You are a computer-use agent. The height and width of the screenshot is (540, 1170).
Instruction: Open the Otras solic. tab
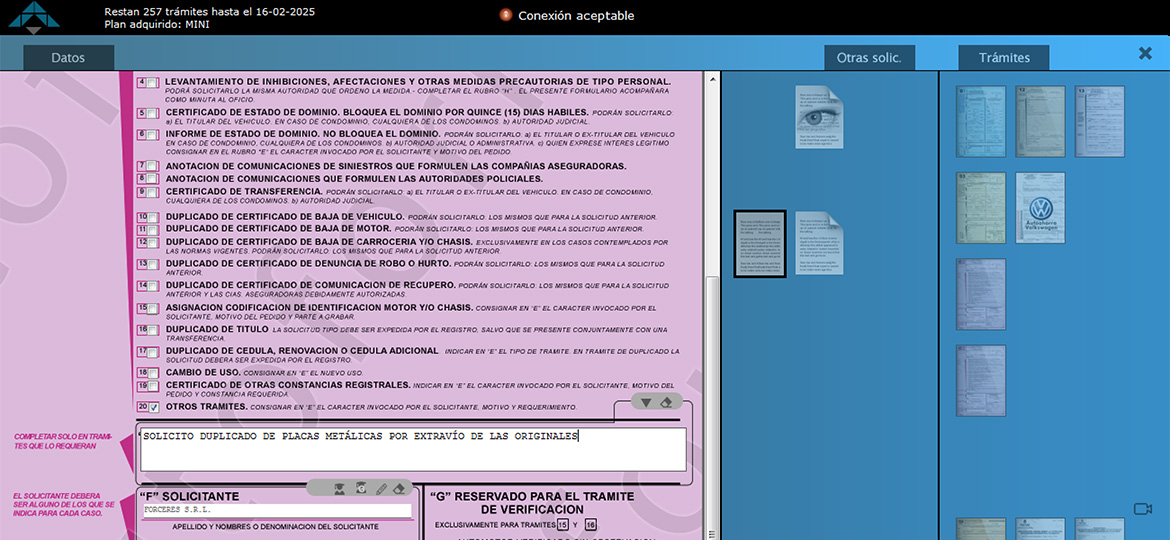click(868, 58)
